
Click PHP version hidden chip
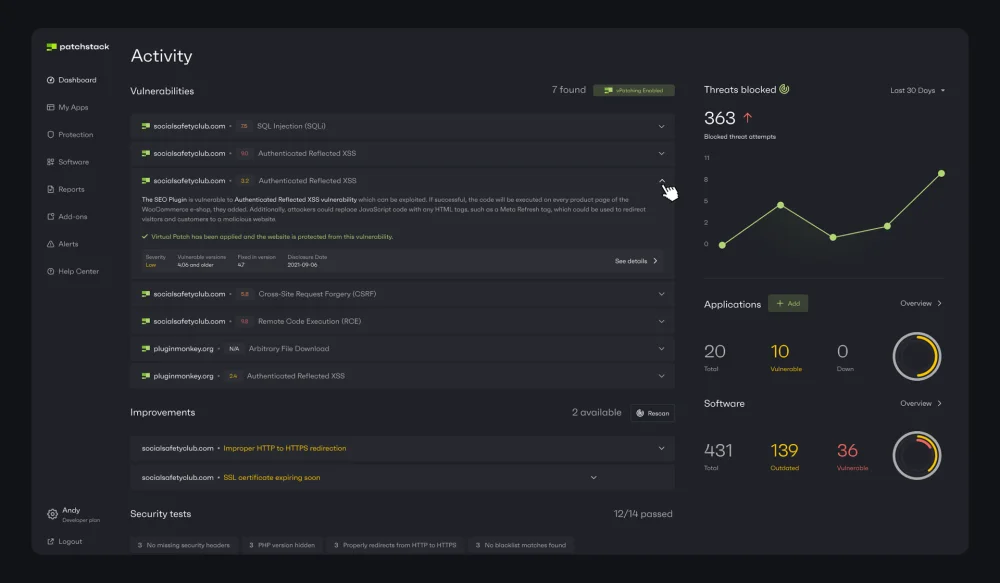pos(282,545)
